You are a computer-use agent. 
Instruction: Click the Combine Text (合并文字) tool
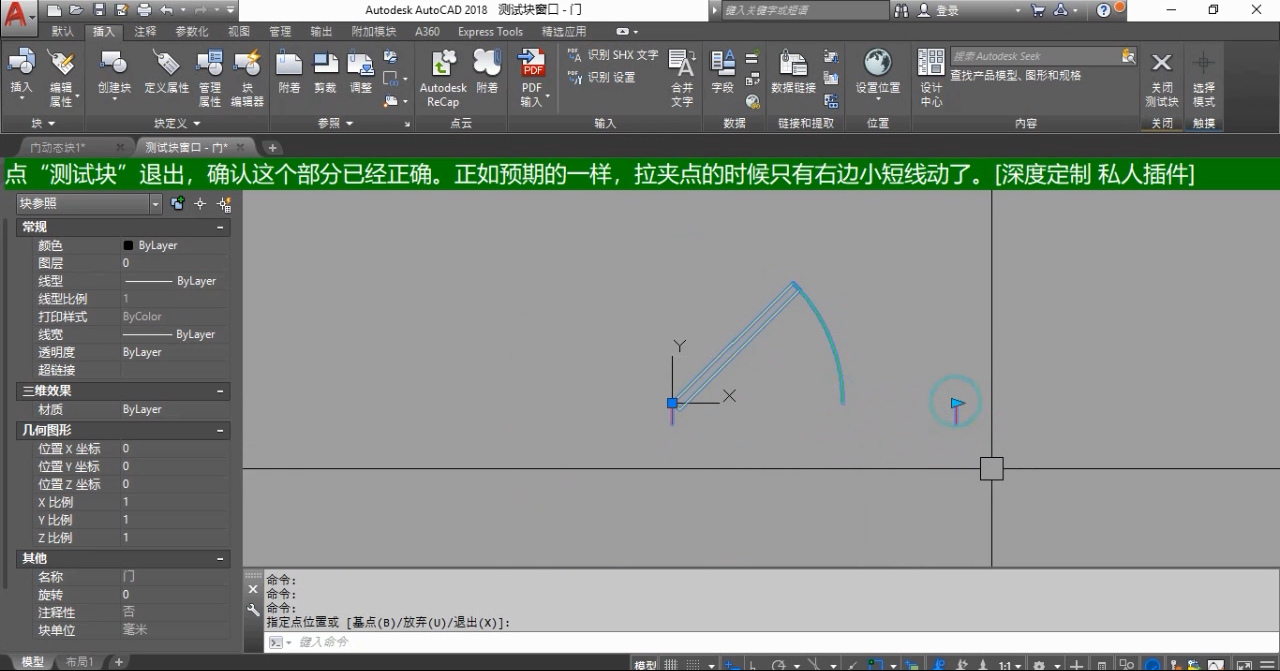[x=682, y=78]
